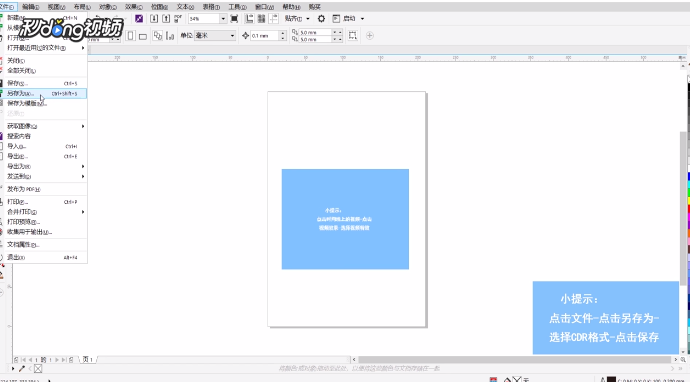This screenshot has height=382, width=690.
Task: Open the zoom level dropdown showing 34%
Action: [x=223, y=18]
